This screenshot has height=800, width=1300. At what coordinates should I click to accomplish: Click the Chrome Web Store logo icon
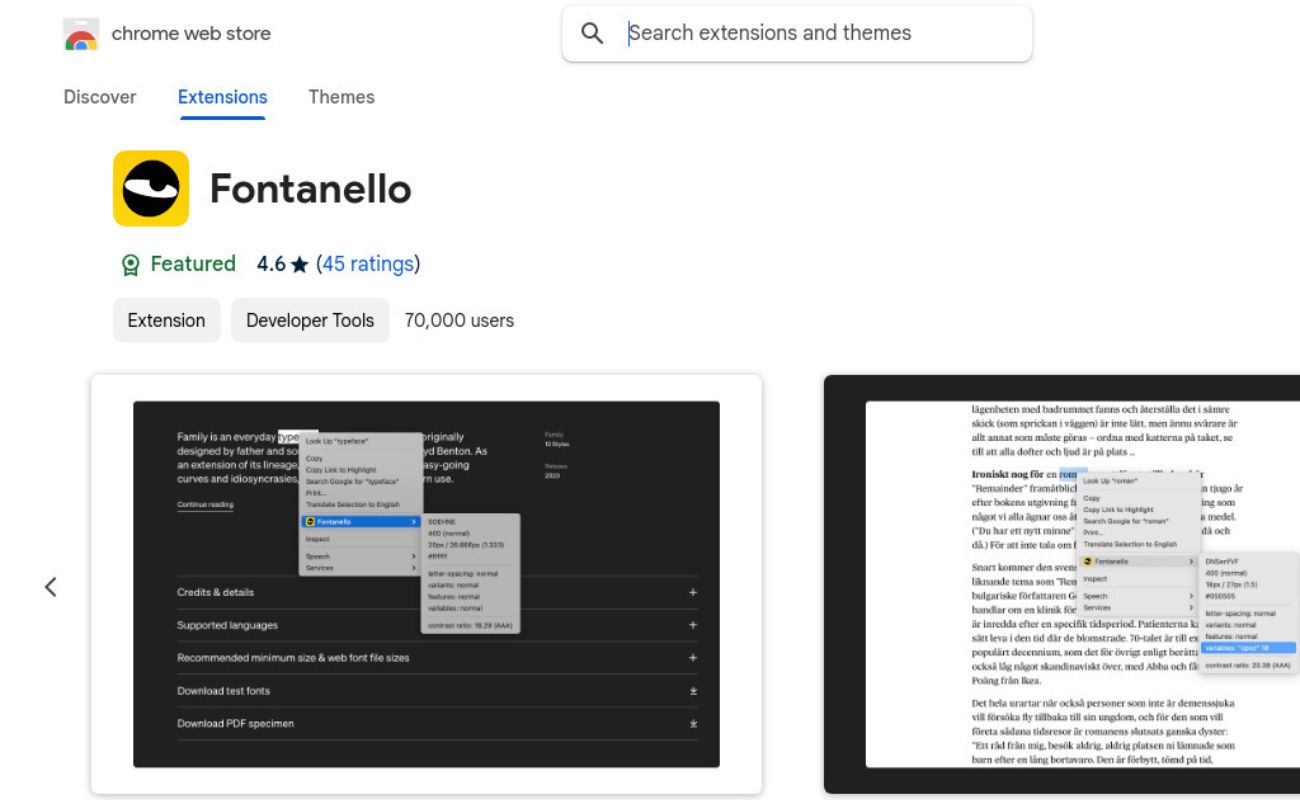pyautogui.click(x=81, y=33)
